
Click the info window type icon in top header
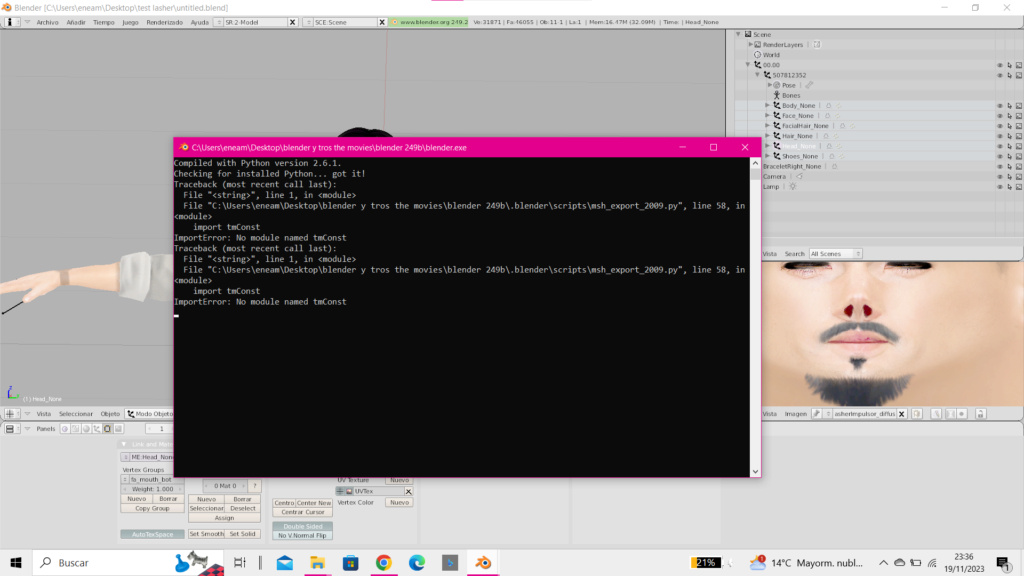pyautogui.click(x=10, y=22)
